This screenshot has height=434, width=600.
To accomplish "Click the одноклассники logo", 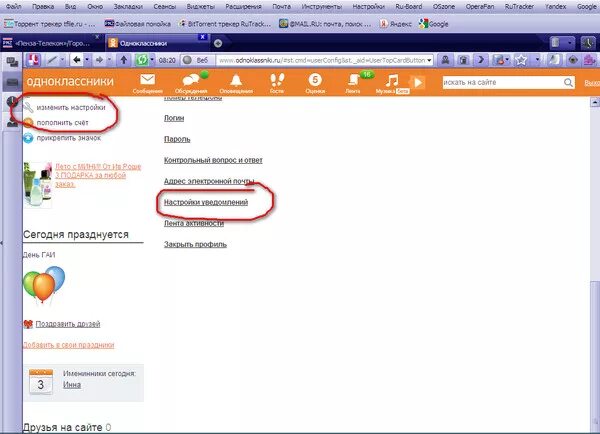I will click(x=70, y=81).
